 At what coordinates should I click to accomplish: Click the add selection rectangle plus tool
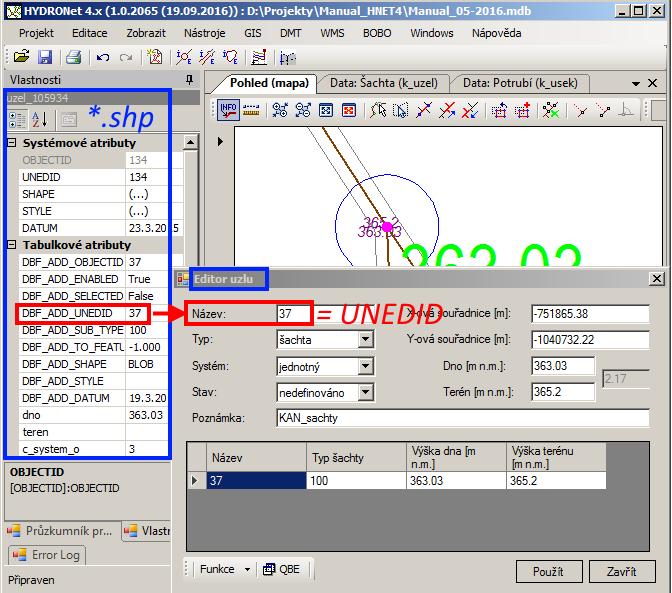tap(522, 110)
